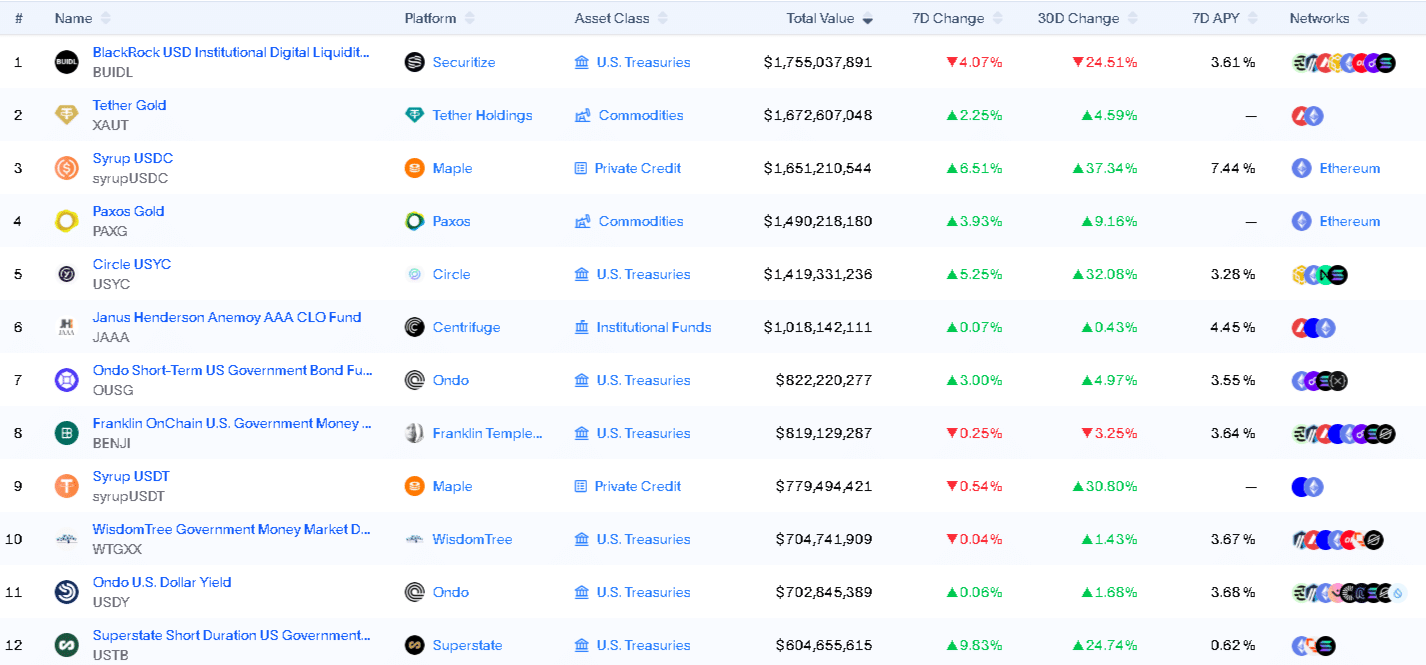Click the Ondo U.S. Dollar Yield icon
Image resolution: width=1426 pixels, height=665 pixels.
[67, 592]
